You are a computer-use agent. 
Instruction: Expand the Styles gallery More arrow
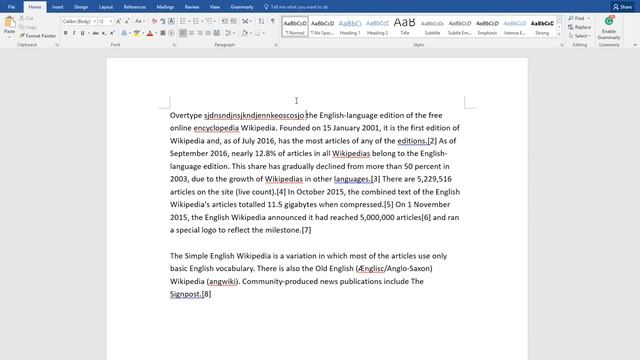[x=559, y=35]
